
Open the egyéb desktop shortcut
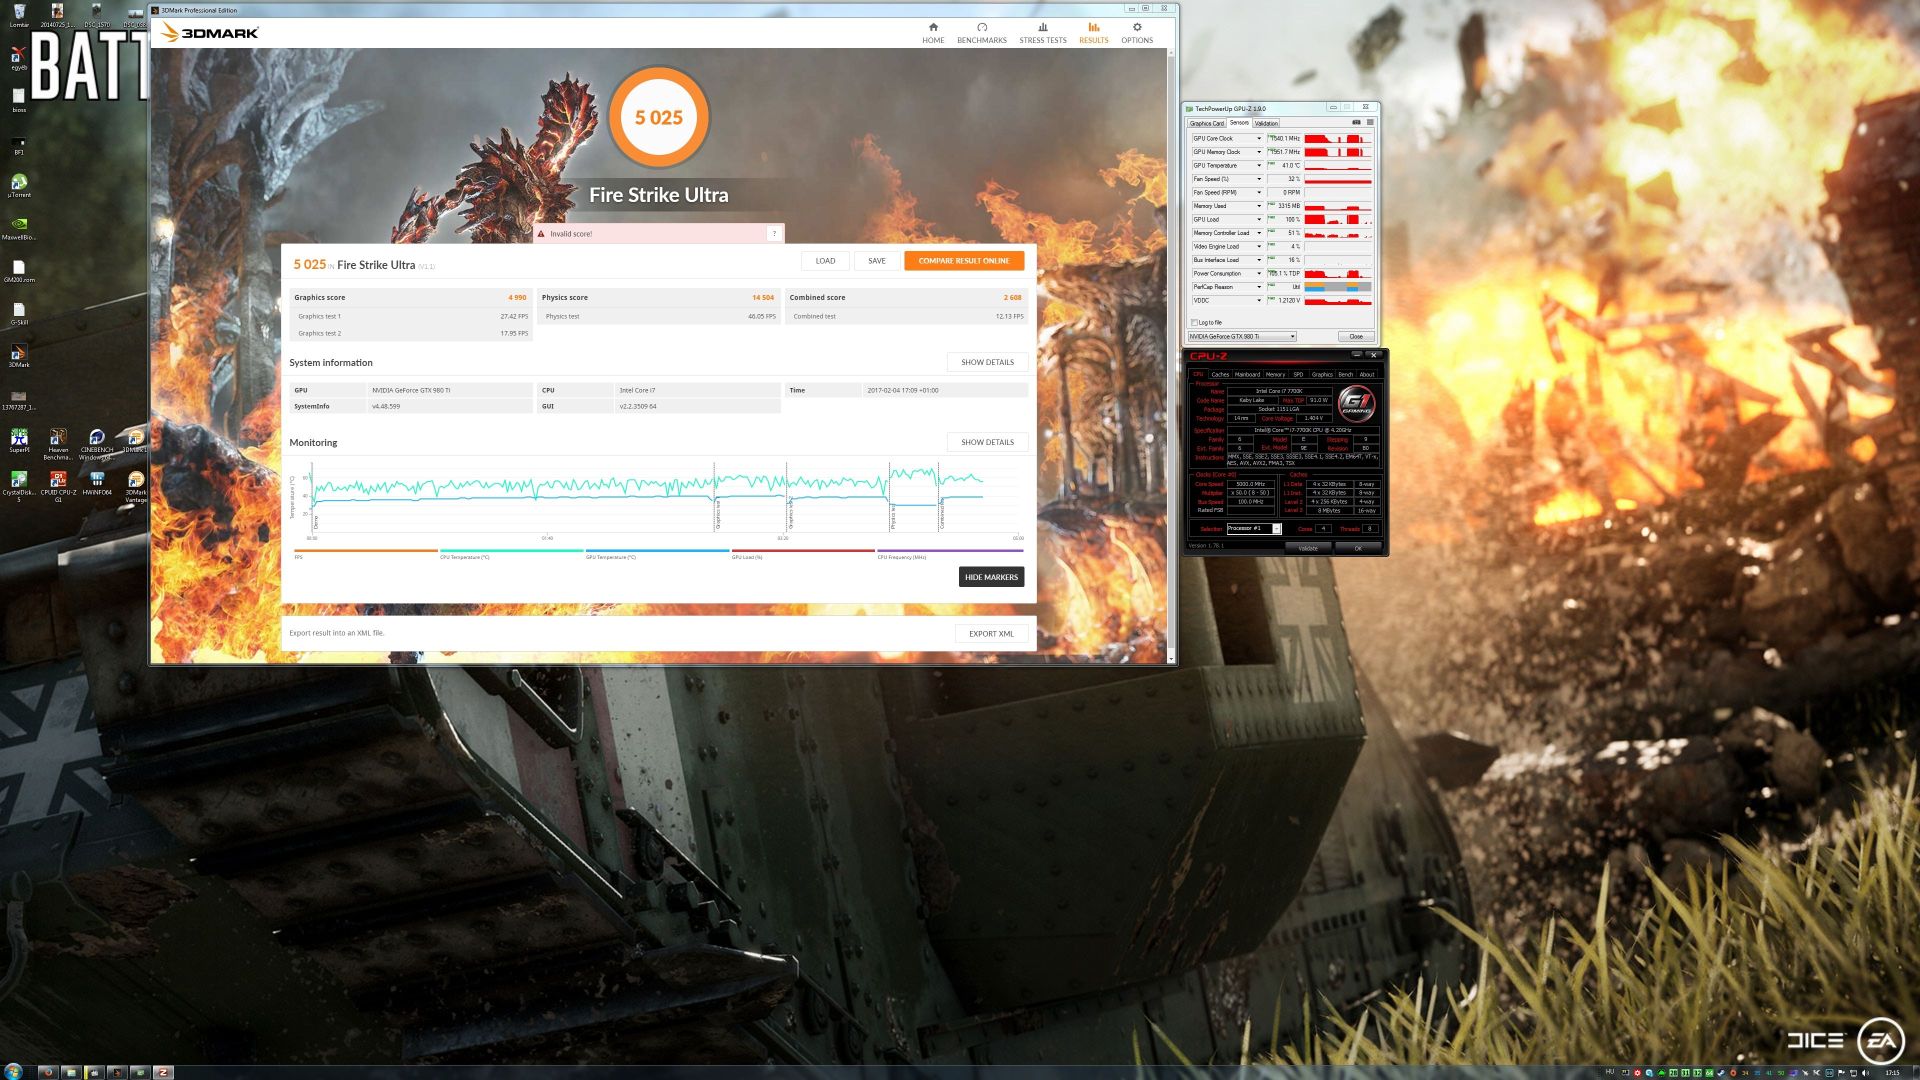pos(19,58)
